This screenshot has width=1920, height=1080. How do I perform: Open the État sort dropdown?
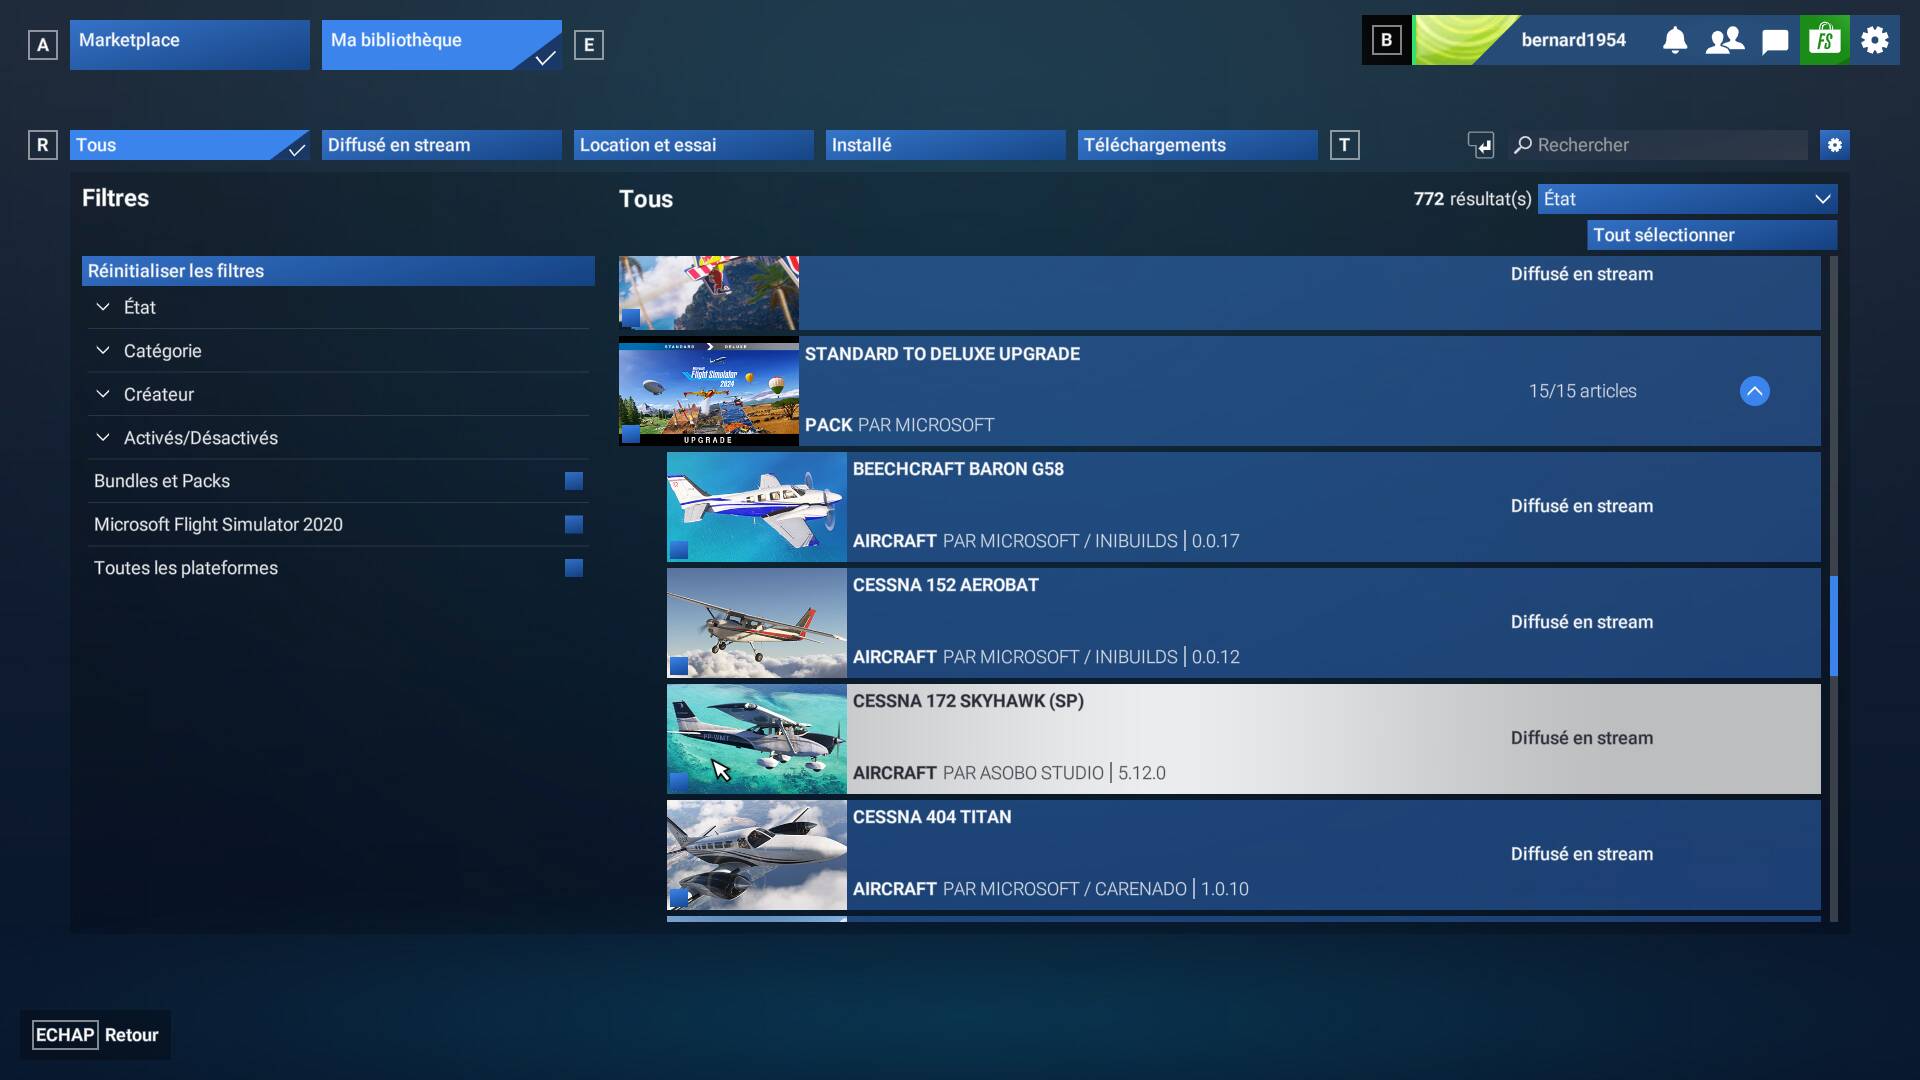(1687, 199)
